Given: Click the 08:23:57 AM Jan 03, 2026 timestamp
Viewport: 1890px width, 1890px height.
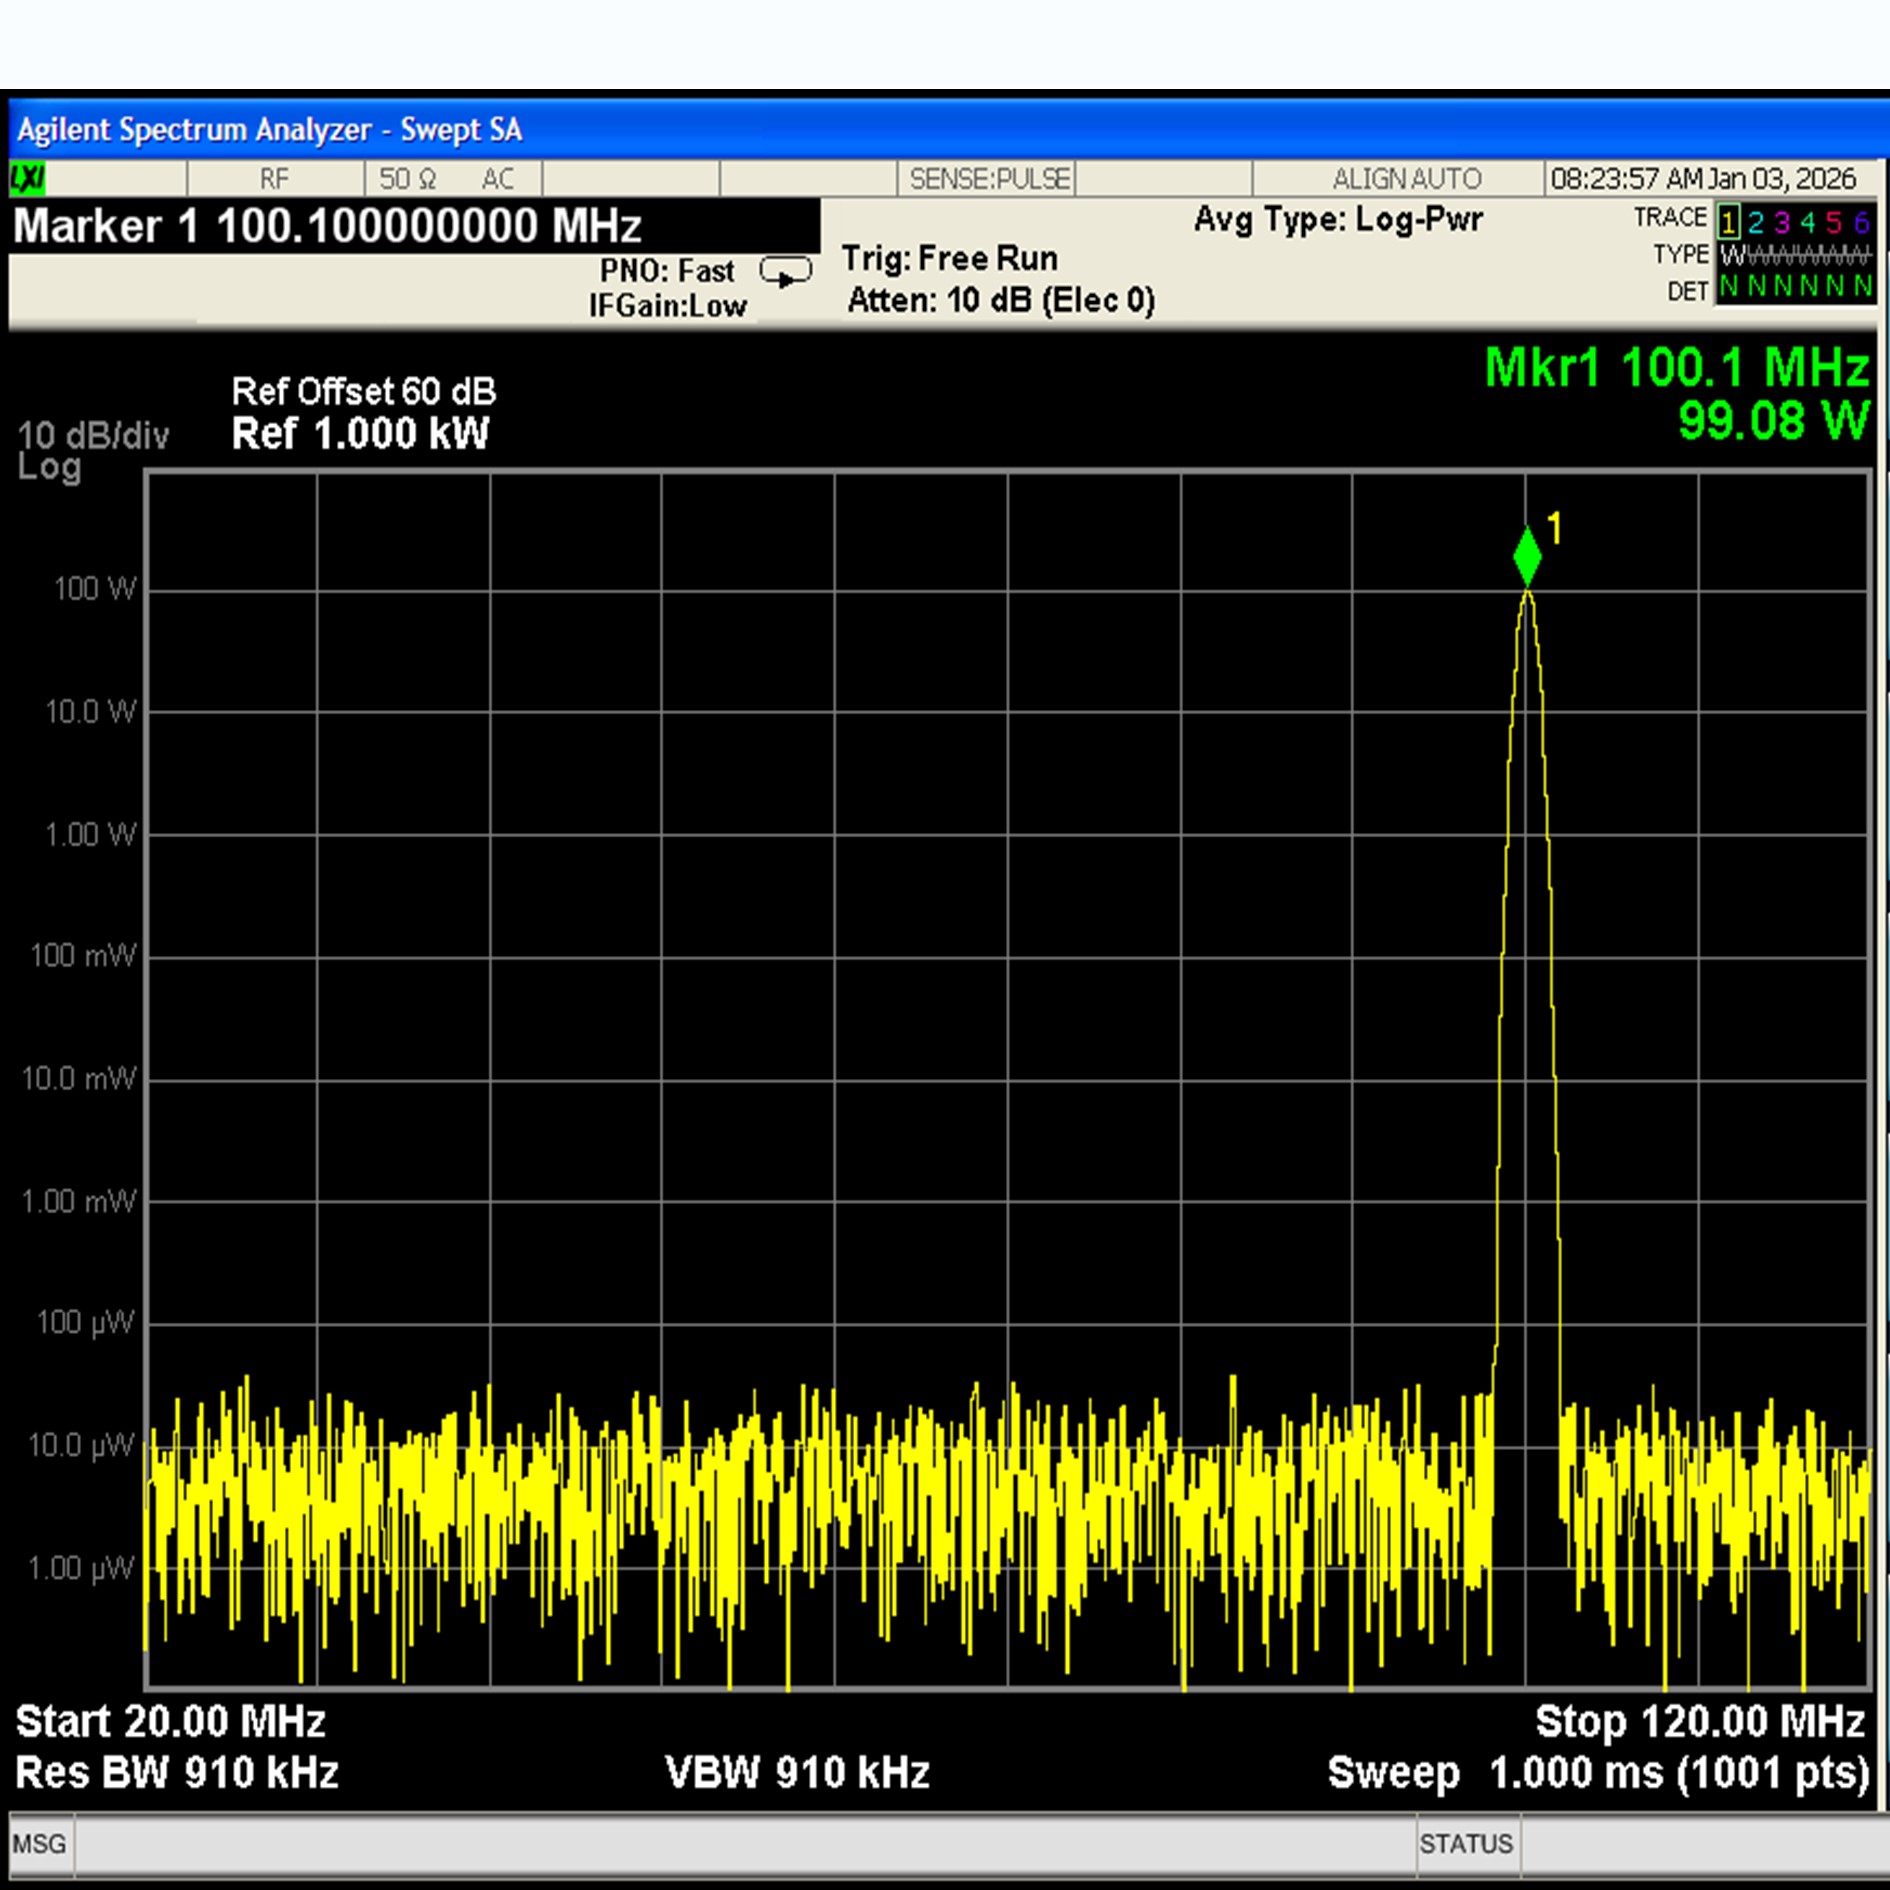Looking at the screenshot, I should 1703,179.
